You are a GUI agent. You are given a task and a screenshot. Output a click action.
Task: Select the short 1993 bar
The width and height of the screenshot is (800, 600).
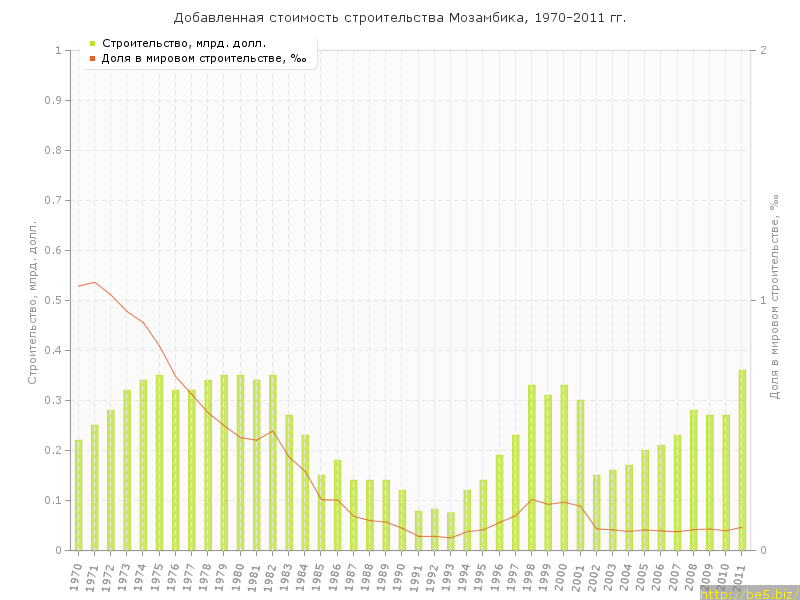[451, 531]
